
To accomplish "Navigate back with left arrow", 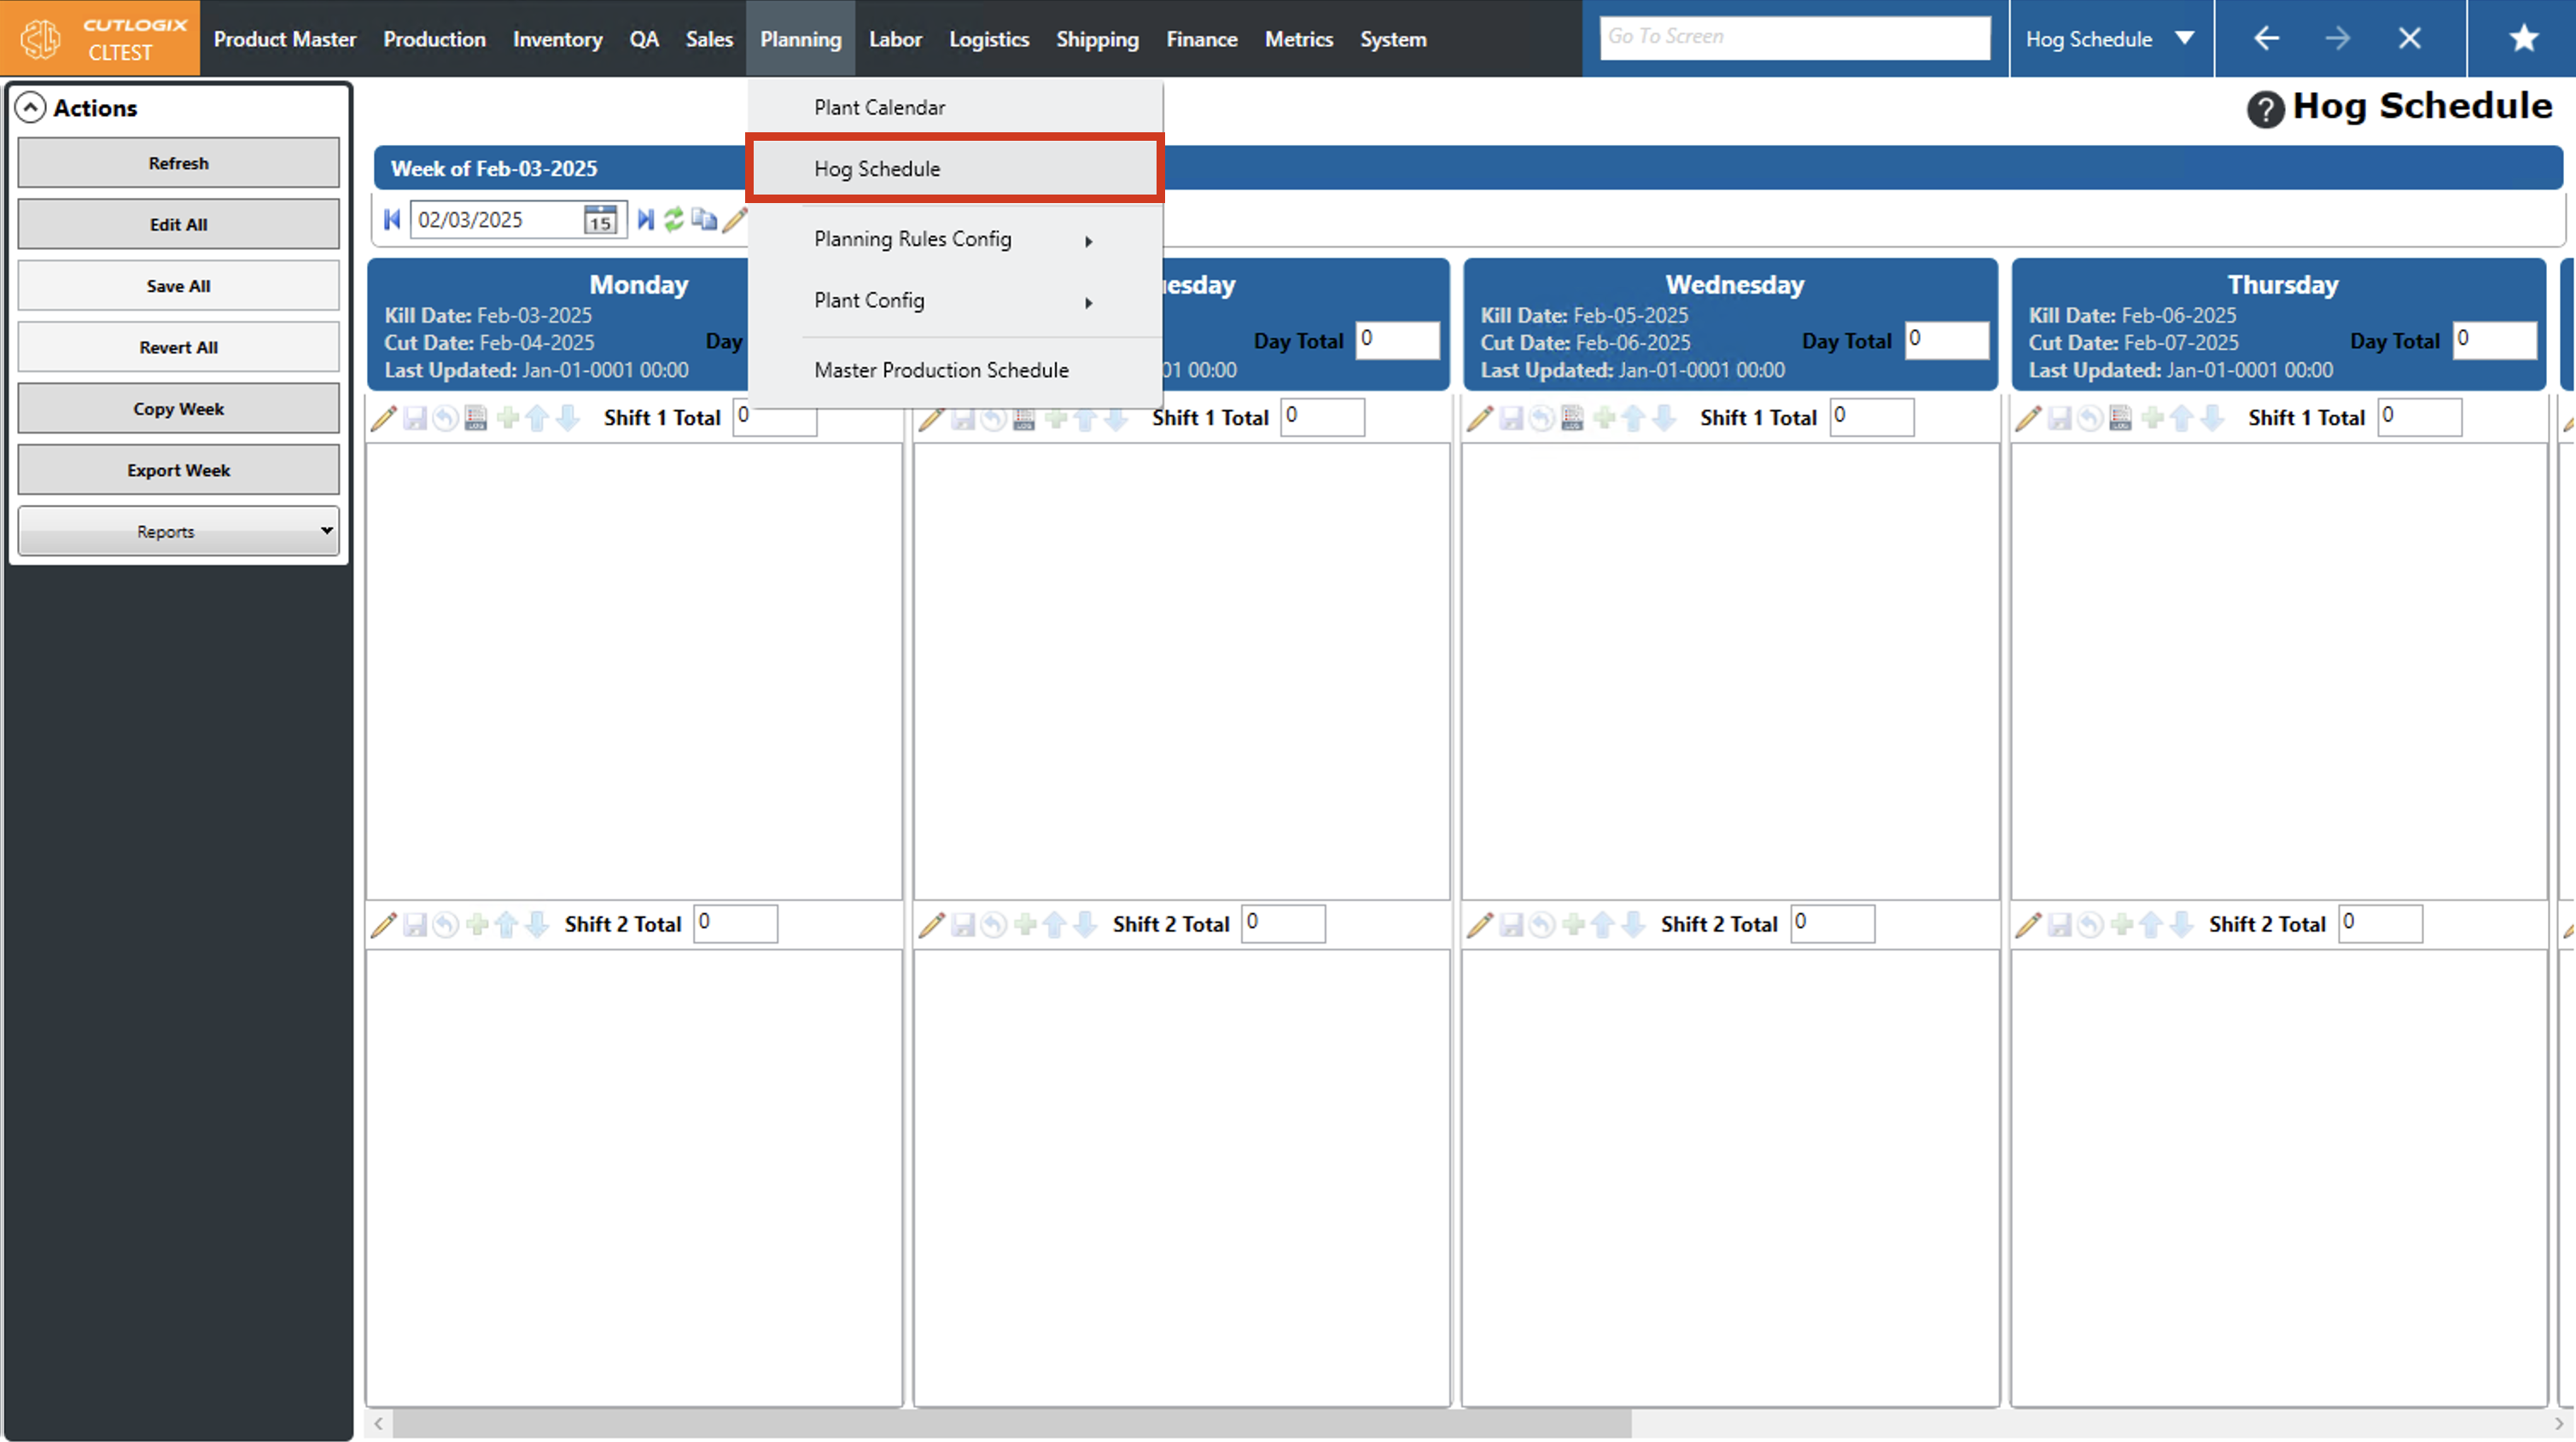I will click(2266, 39).
